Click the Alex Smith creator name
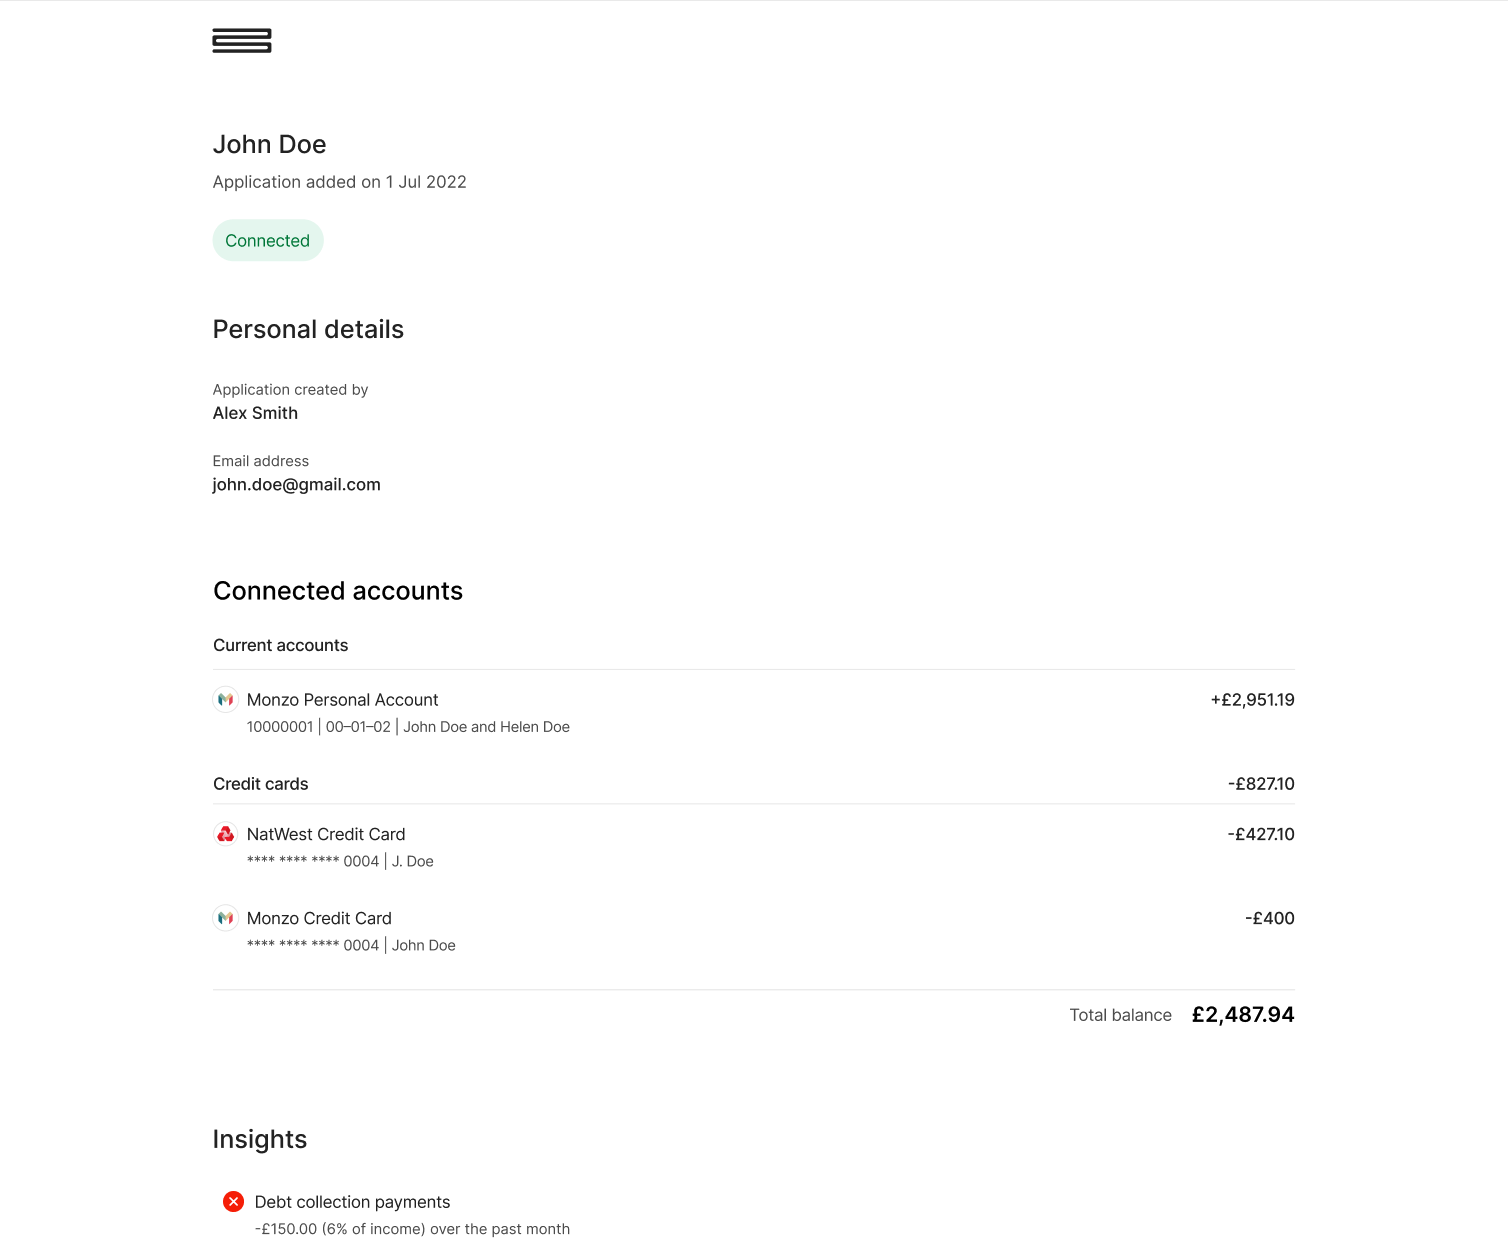Screen dimensions: 1508x1245 click(256, 413)
